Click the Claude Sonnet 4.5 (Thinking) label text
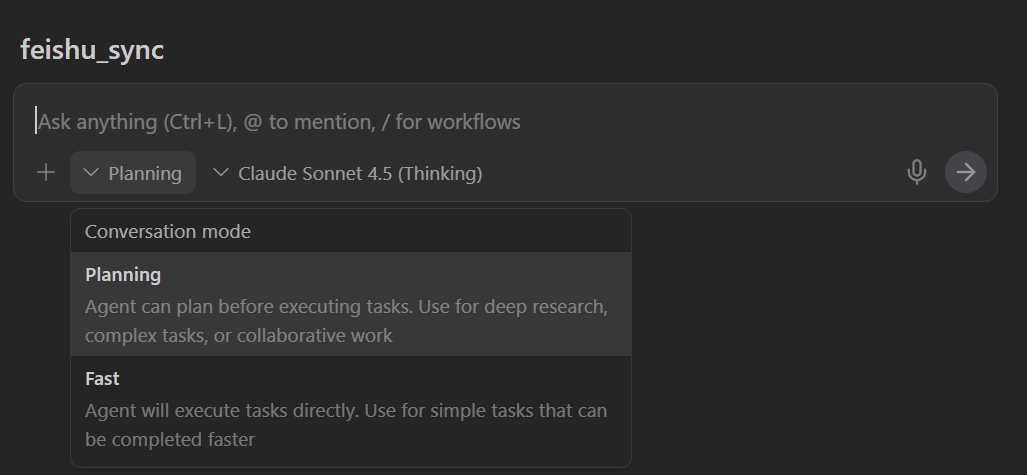The width and height of the screenshot is (1027, 475). [360, 173]
